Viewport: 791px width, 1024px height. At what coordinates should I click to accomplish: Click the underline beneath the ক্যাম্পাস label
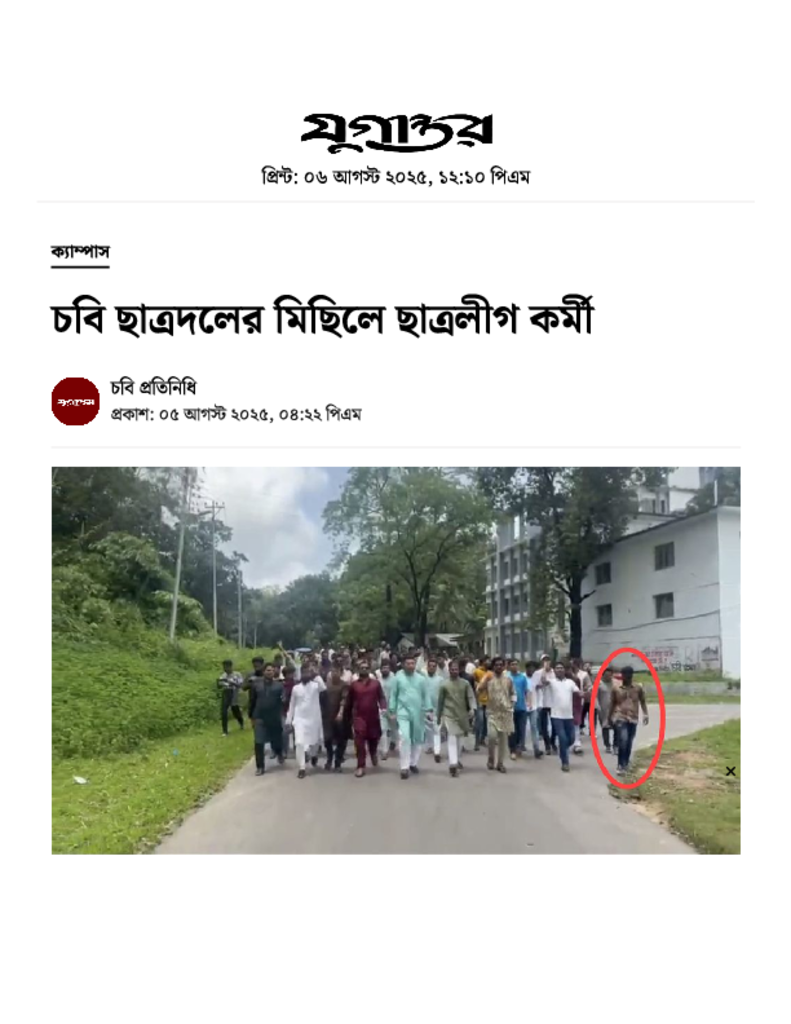[x=80, y=266]
